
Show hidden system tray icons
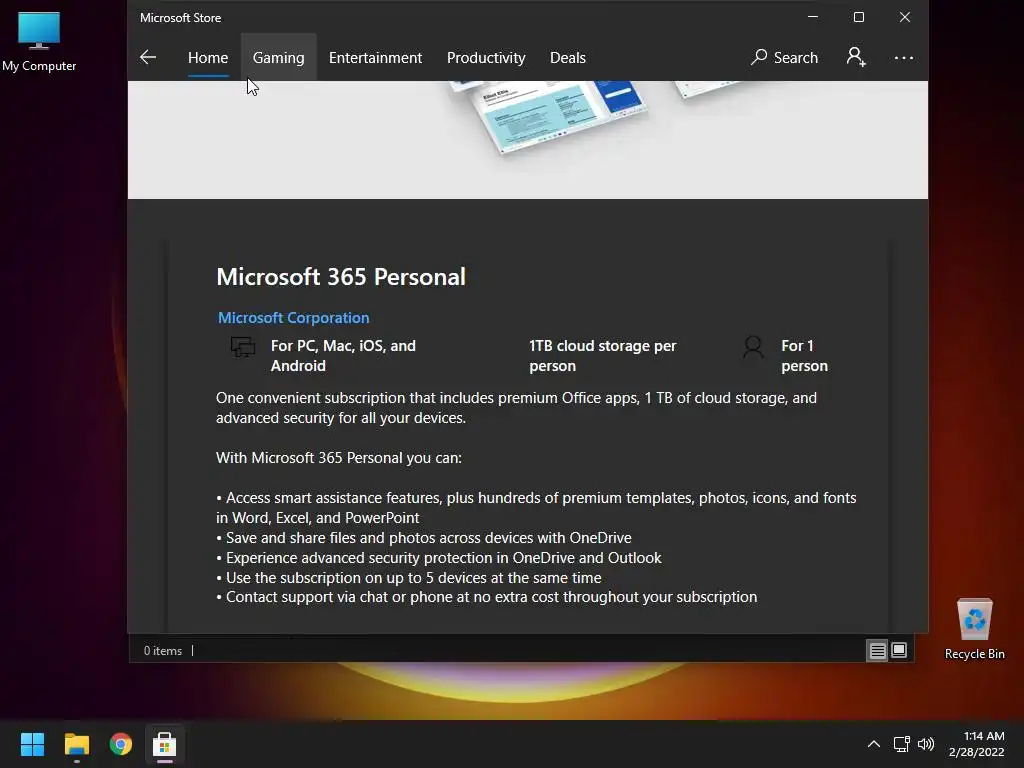click(874, 744)
